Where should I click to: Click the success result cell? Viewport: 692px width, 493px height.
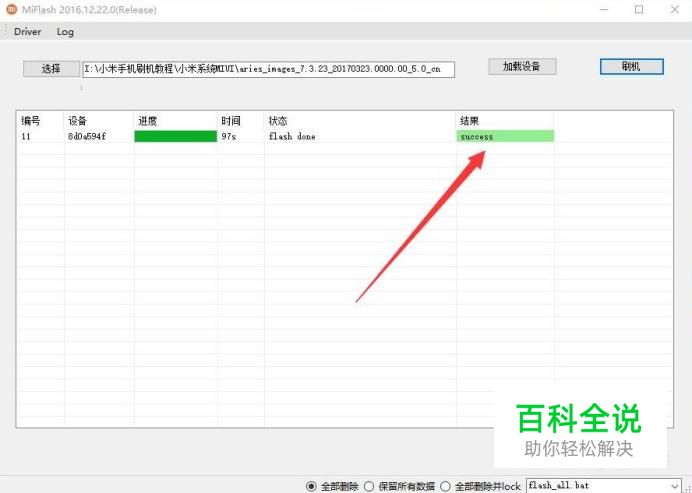(x=505, y=136)
